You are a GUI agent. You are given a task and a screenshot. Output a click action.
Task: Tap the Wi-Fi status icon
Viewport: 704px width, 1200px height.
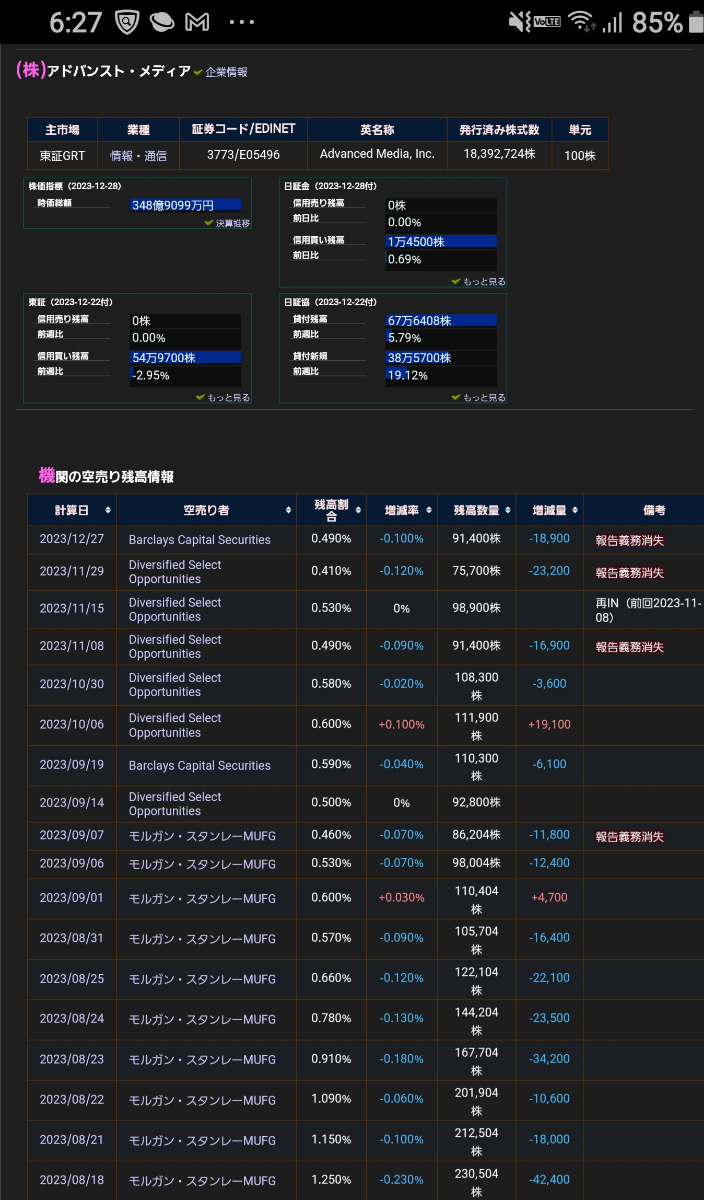pos(580,22)
